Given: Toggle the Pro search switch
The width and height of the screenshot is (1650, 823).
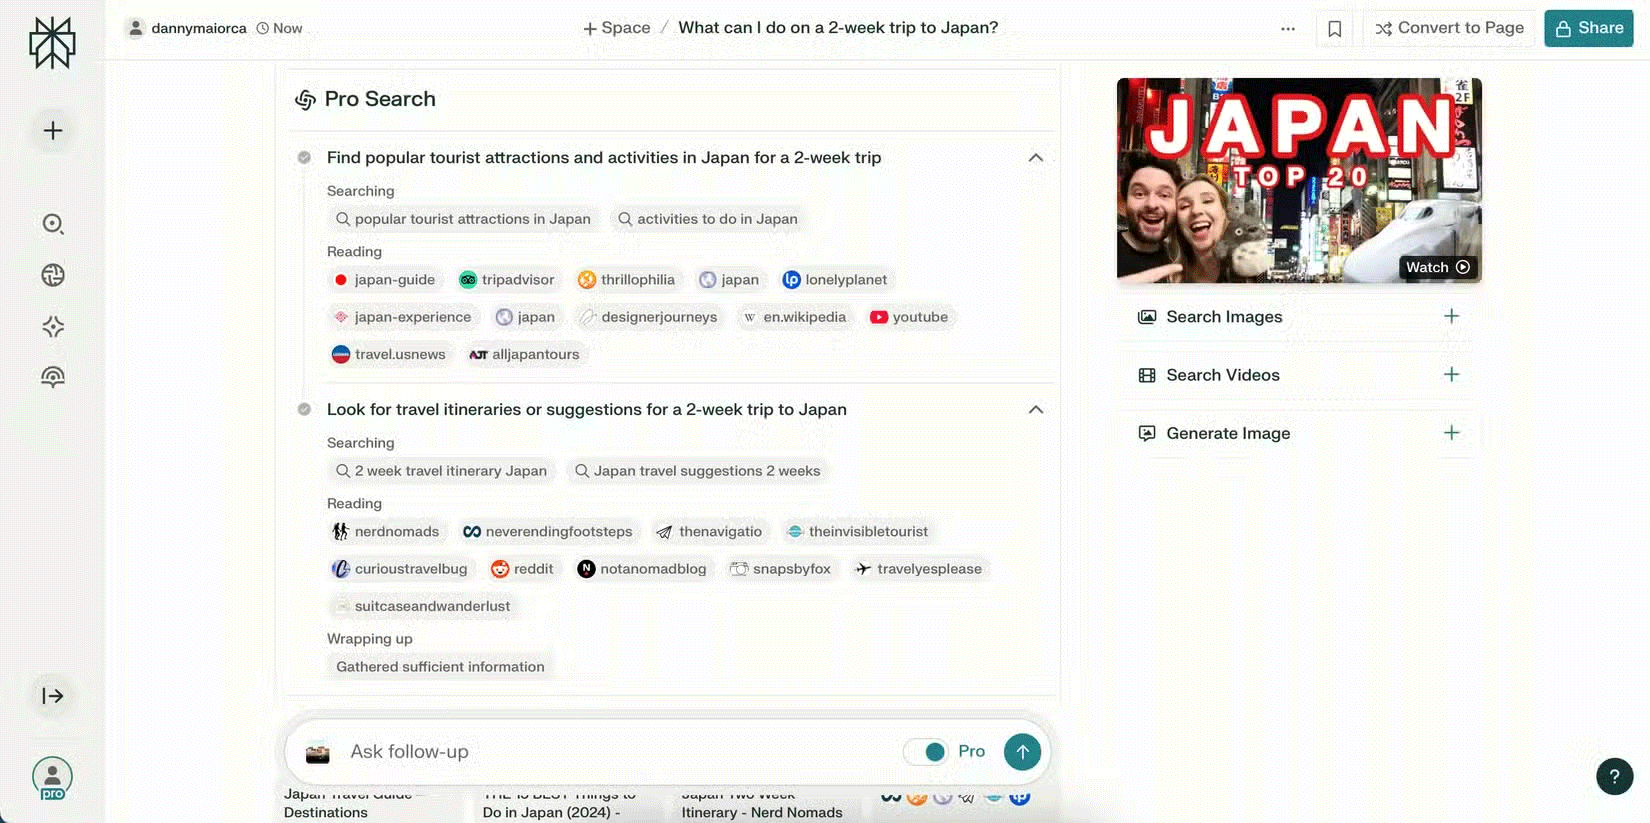Looking at the screenshot, I should click(x=926, y=752).
